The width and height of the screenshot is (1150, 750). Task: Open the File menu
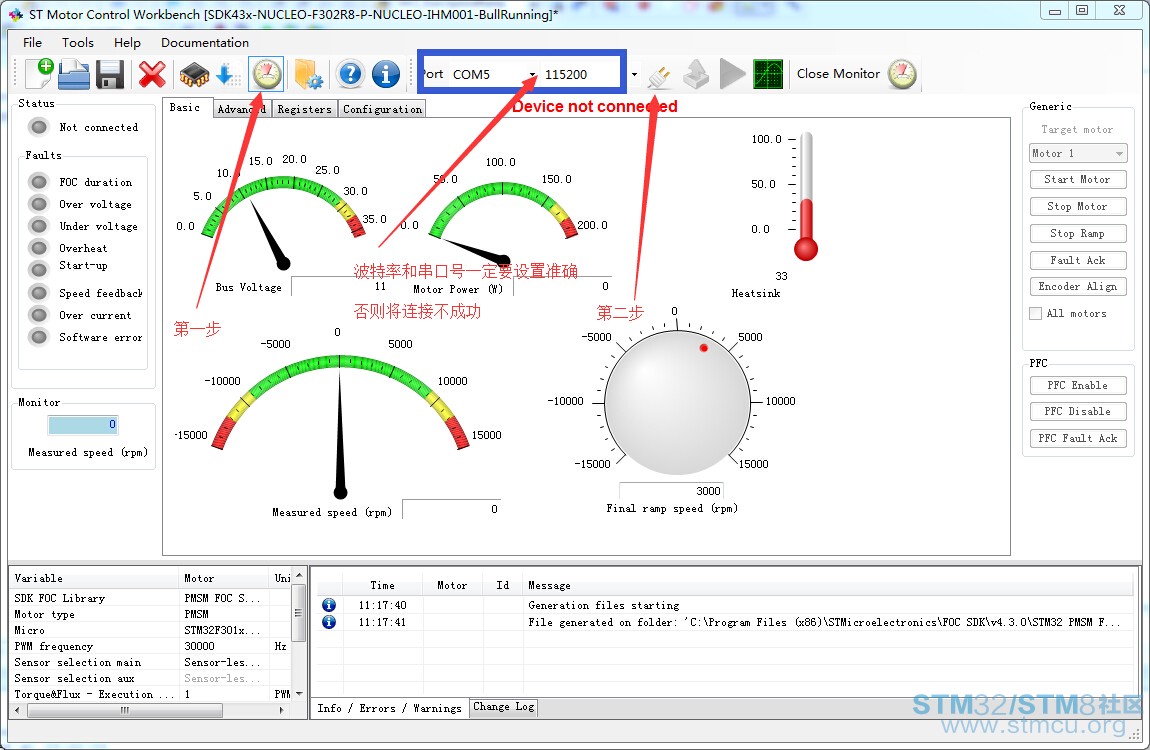(32, 43)
